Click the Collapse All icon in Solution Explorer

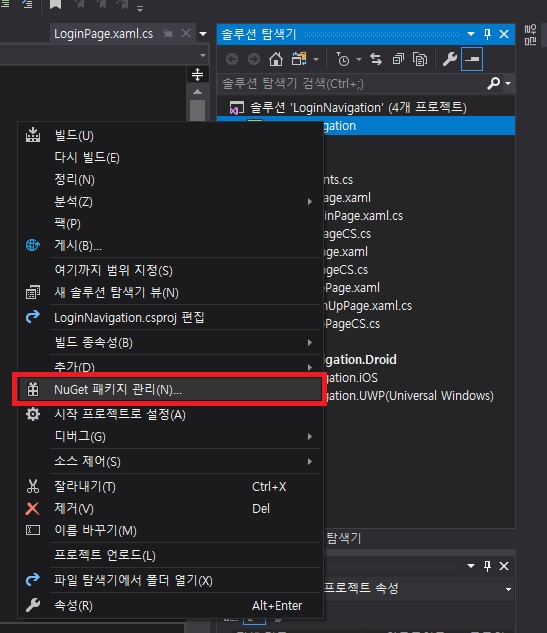pos(398,59)
